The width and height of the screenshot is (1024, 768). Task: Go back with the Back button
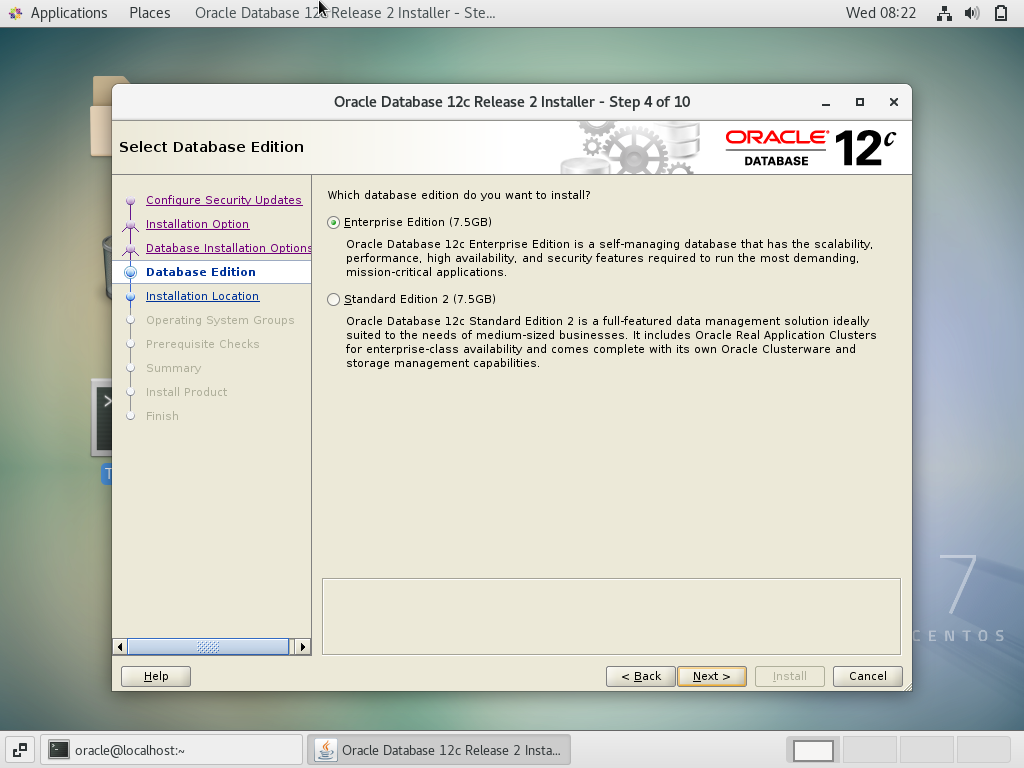641,677
